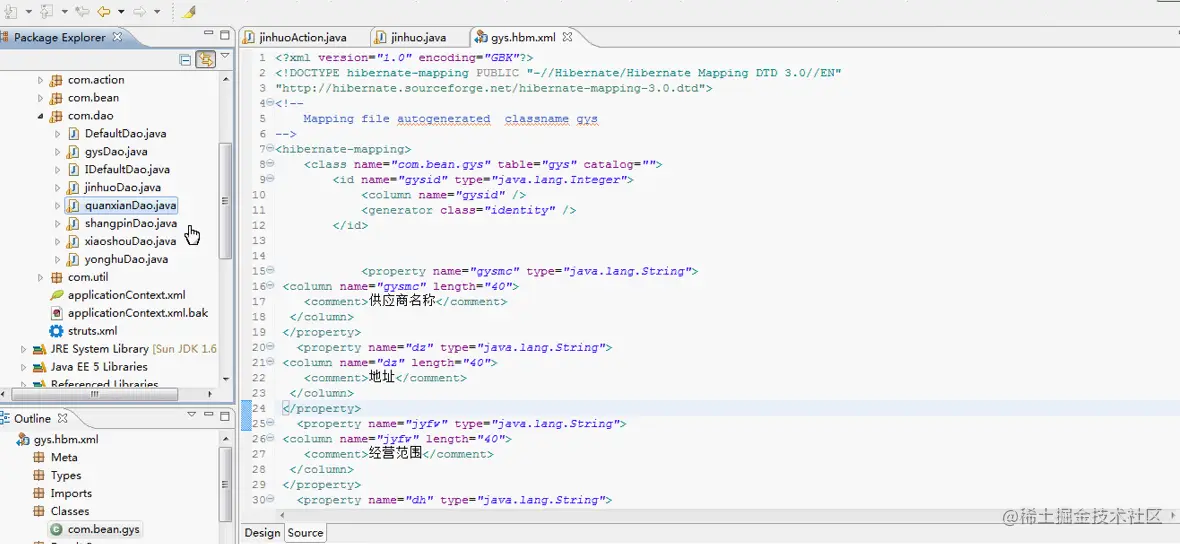Image resolution: width=1180 pixels, height=544 pixels.
Task: Switch to the Design tab
Action: click(262, 533)
